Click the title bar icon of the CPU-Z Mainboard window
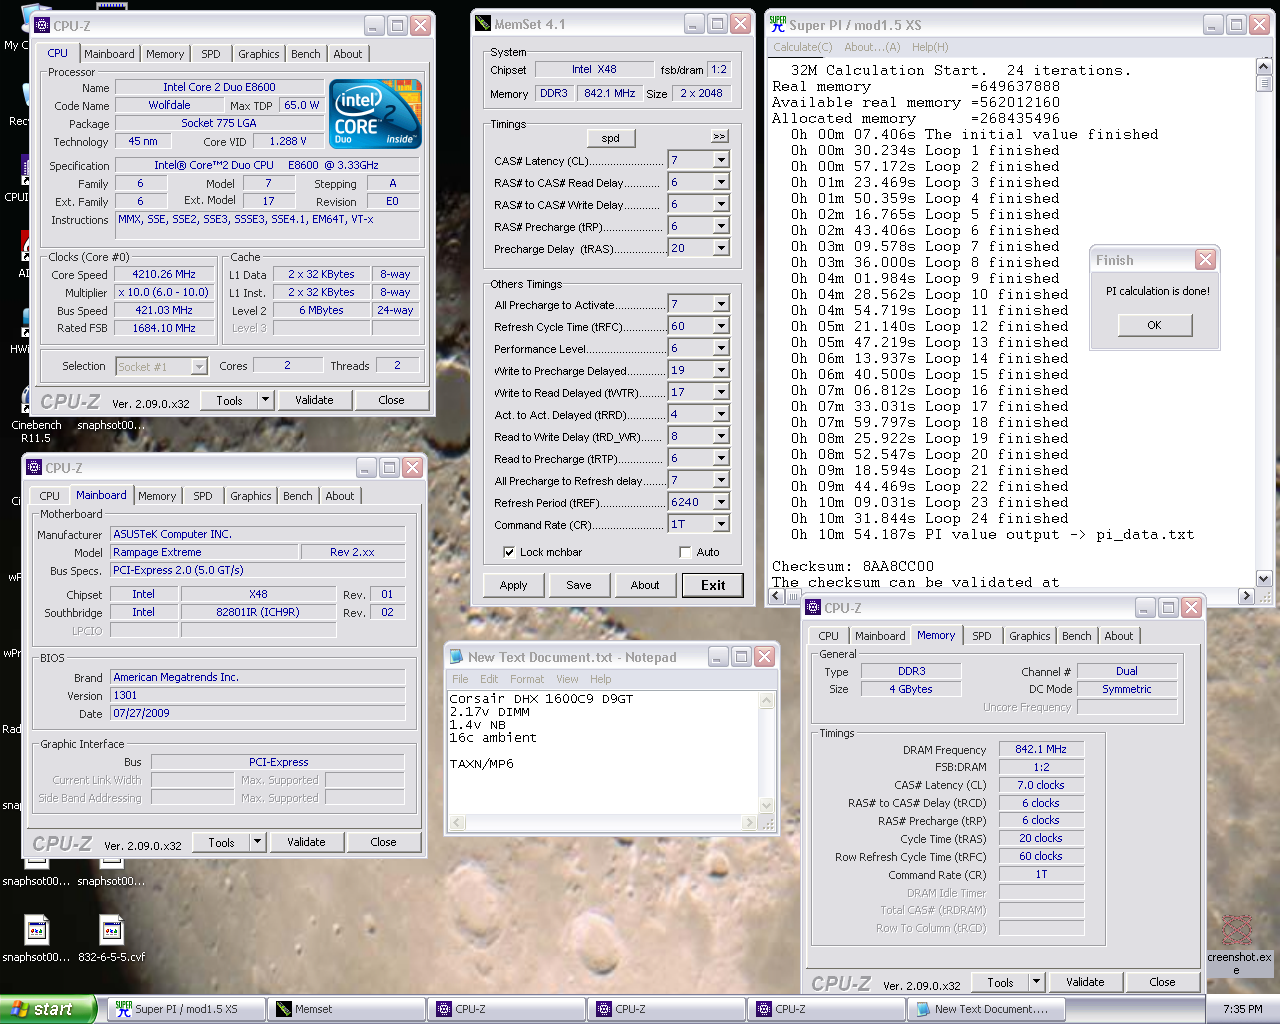The width and height of the screenshot is (1280, 1024). click(34, 467)
